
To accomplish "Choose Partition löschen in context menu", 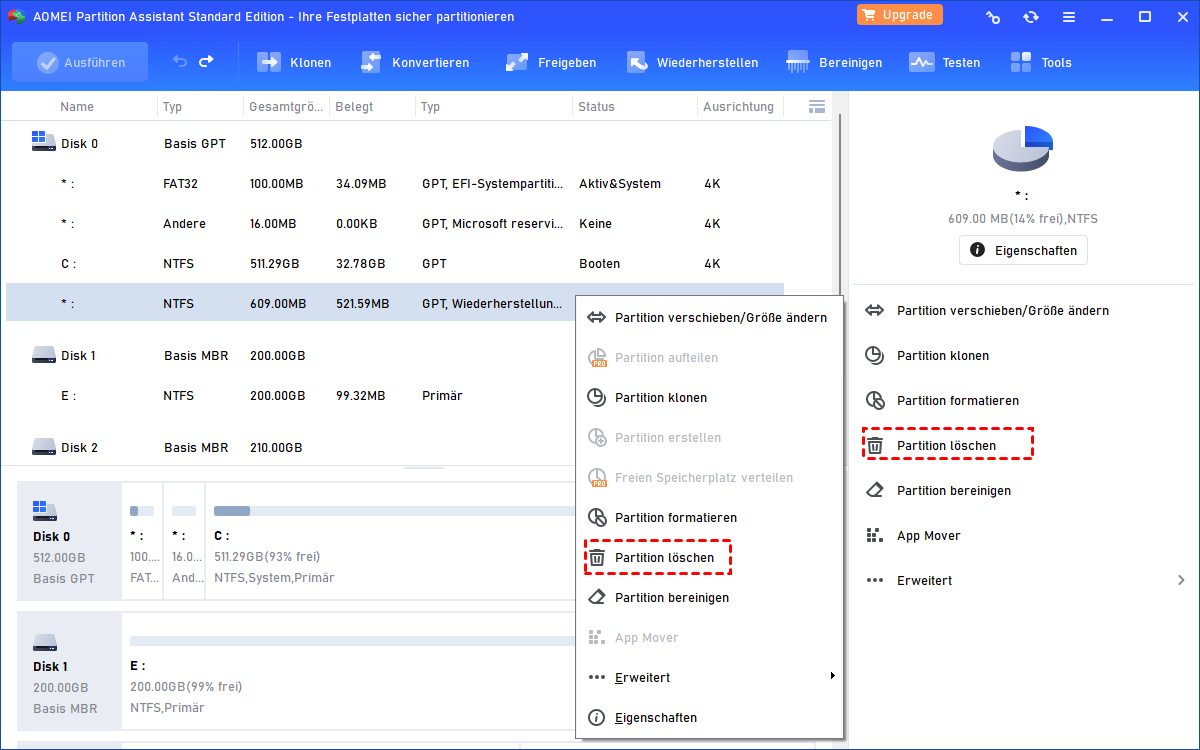I will [x=709, y=558].
